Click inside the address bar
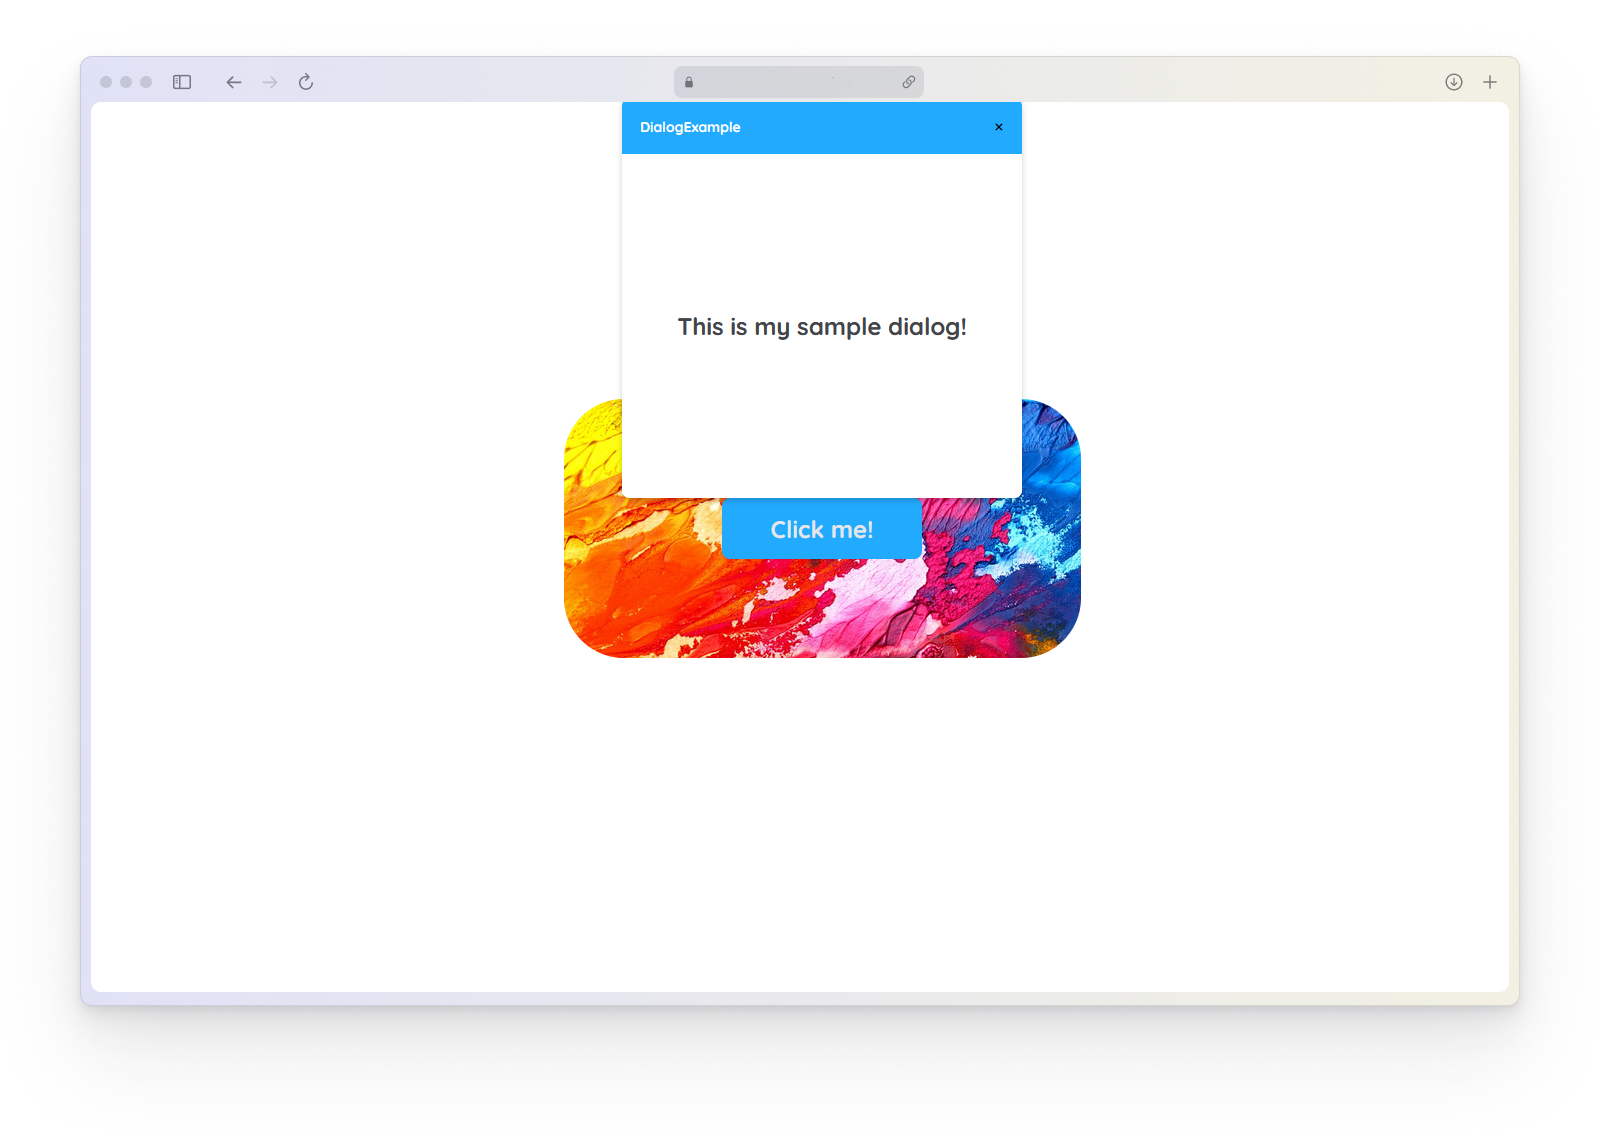The width and height of the screenshot is (1600, 1131). [798, 82]
